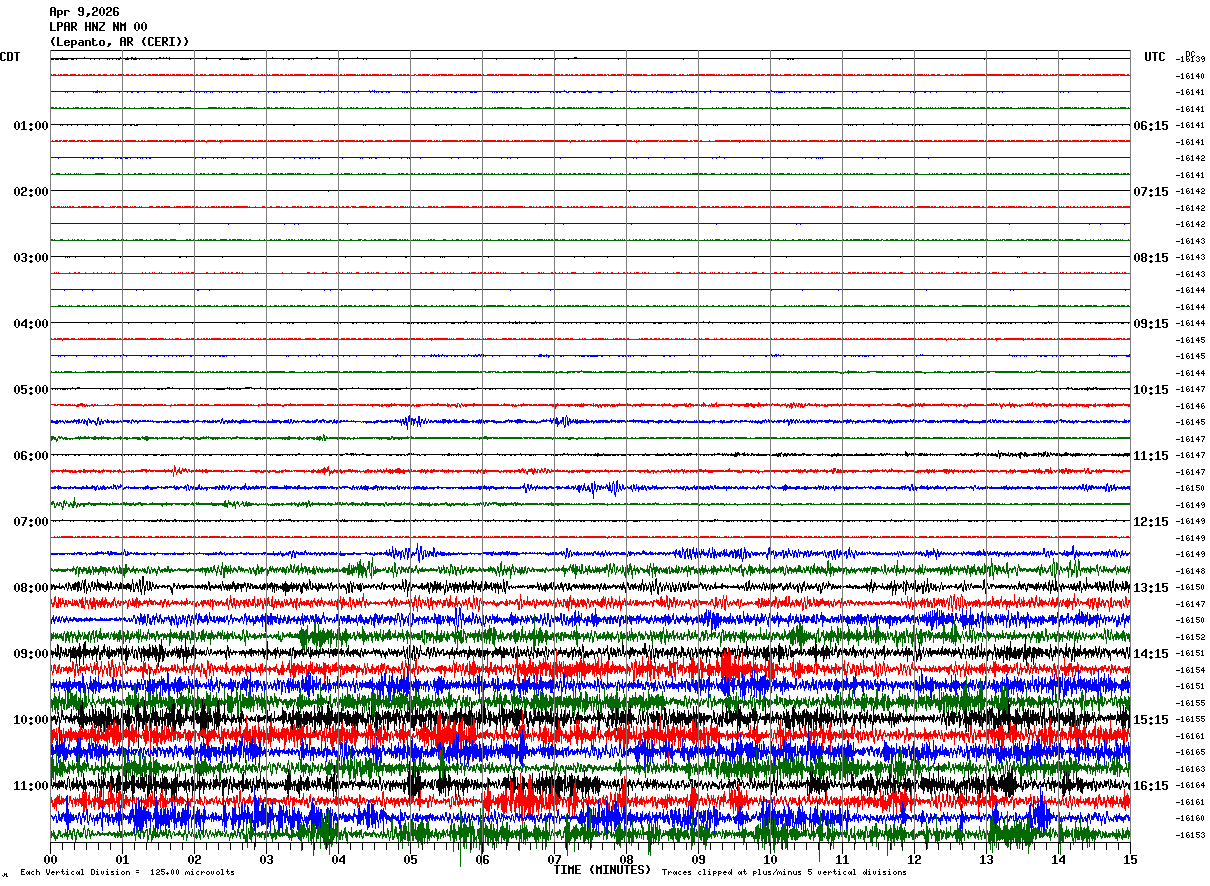Select the 10:00 CDT time label
This screenshot has width=1210, height=886.
tap(31, 720)
